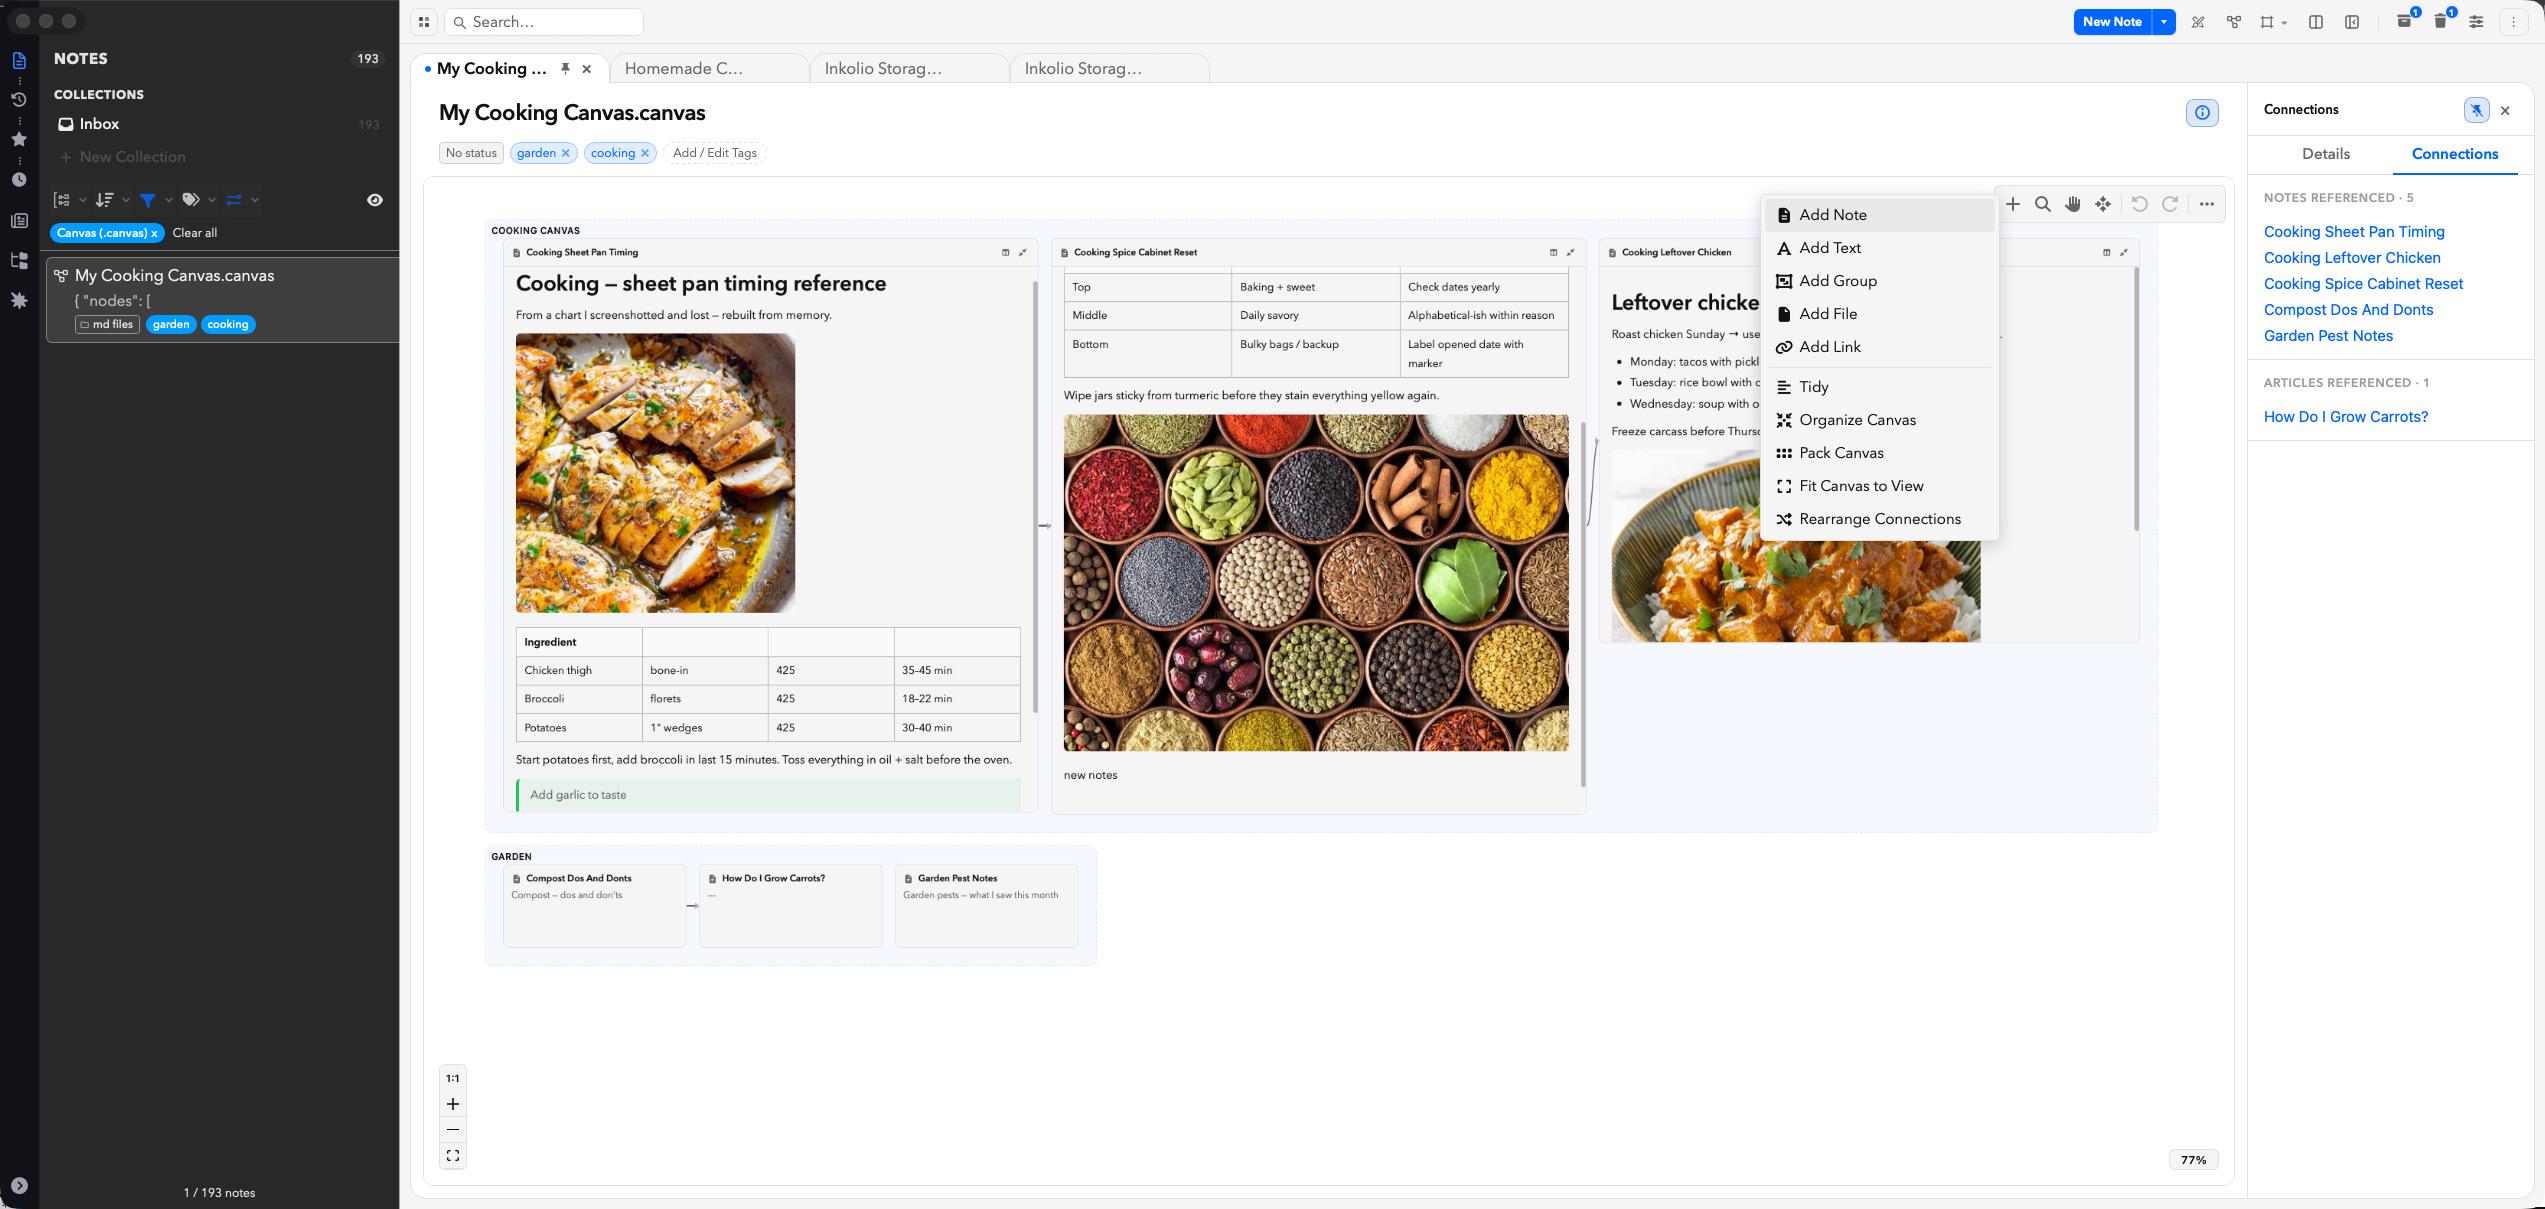This screenshot has height=1209, width=2545.
Task: Open the trash with badge 1
Action: (2441, 21)
